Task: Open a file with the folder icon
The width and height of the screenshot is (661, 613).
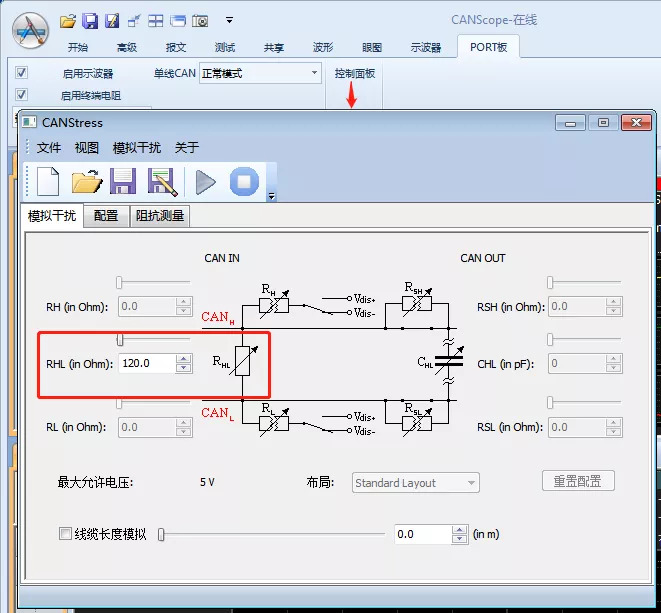Action: coord(87,181)
